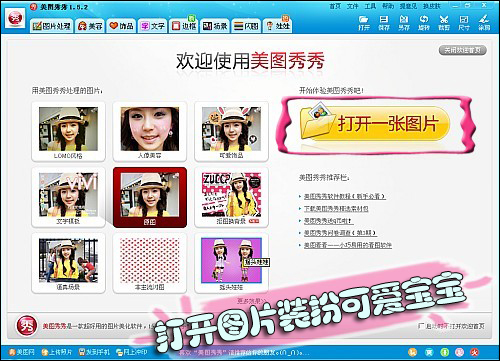The image size is (500, 361).
Task: Select the 涂鸦 (doodle) brush icon
Action: click(484, 23)
